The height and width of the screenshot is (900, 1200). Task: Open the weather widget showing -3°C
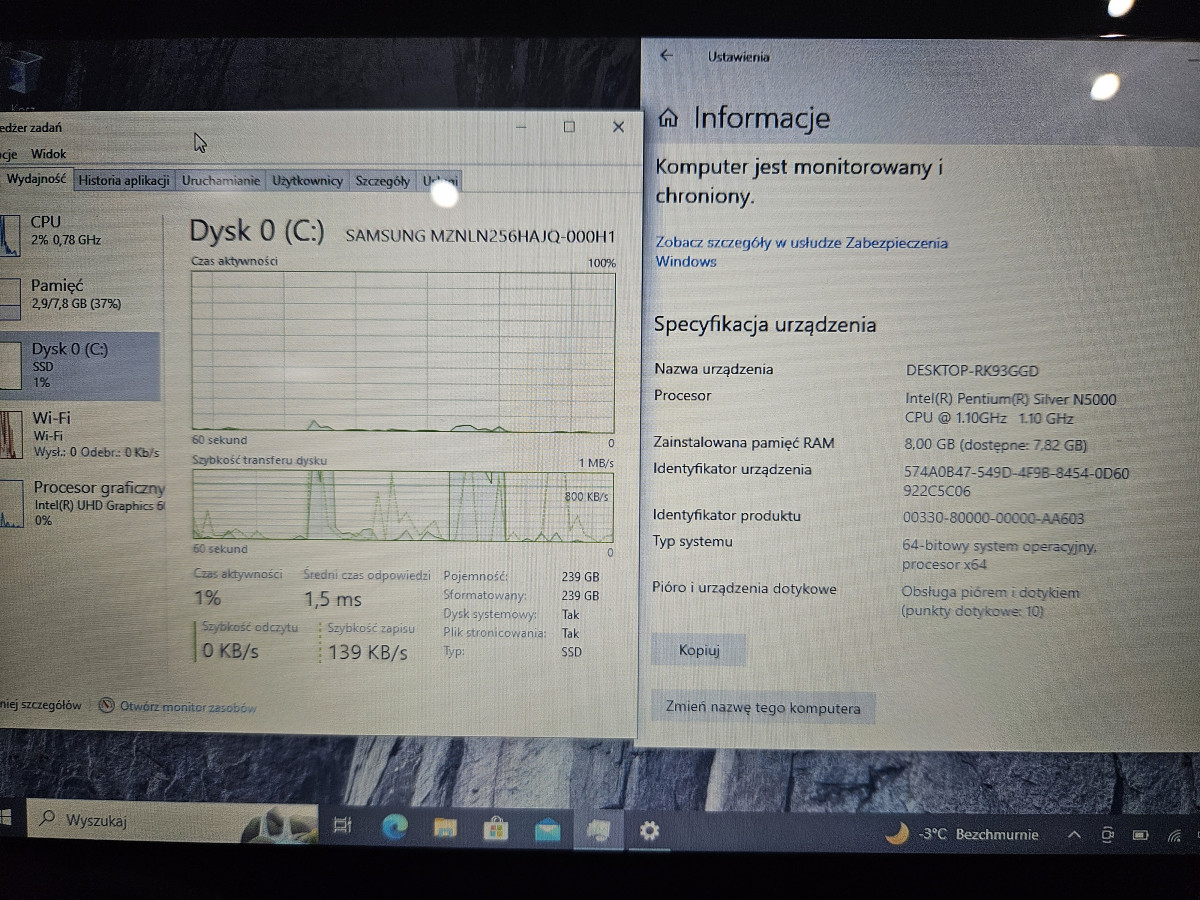coord(962,833)
